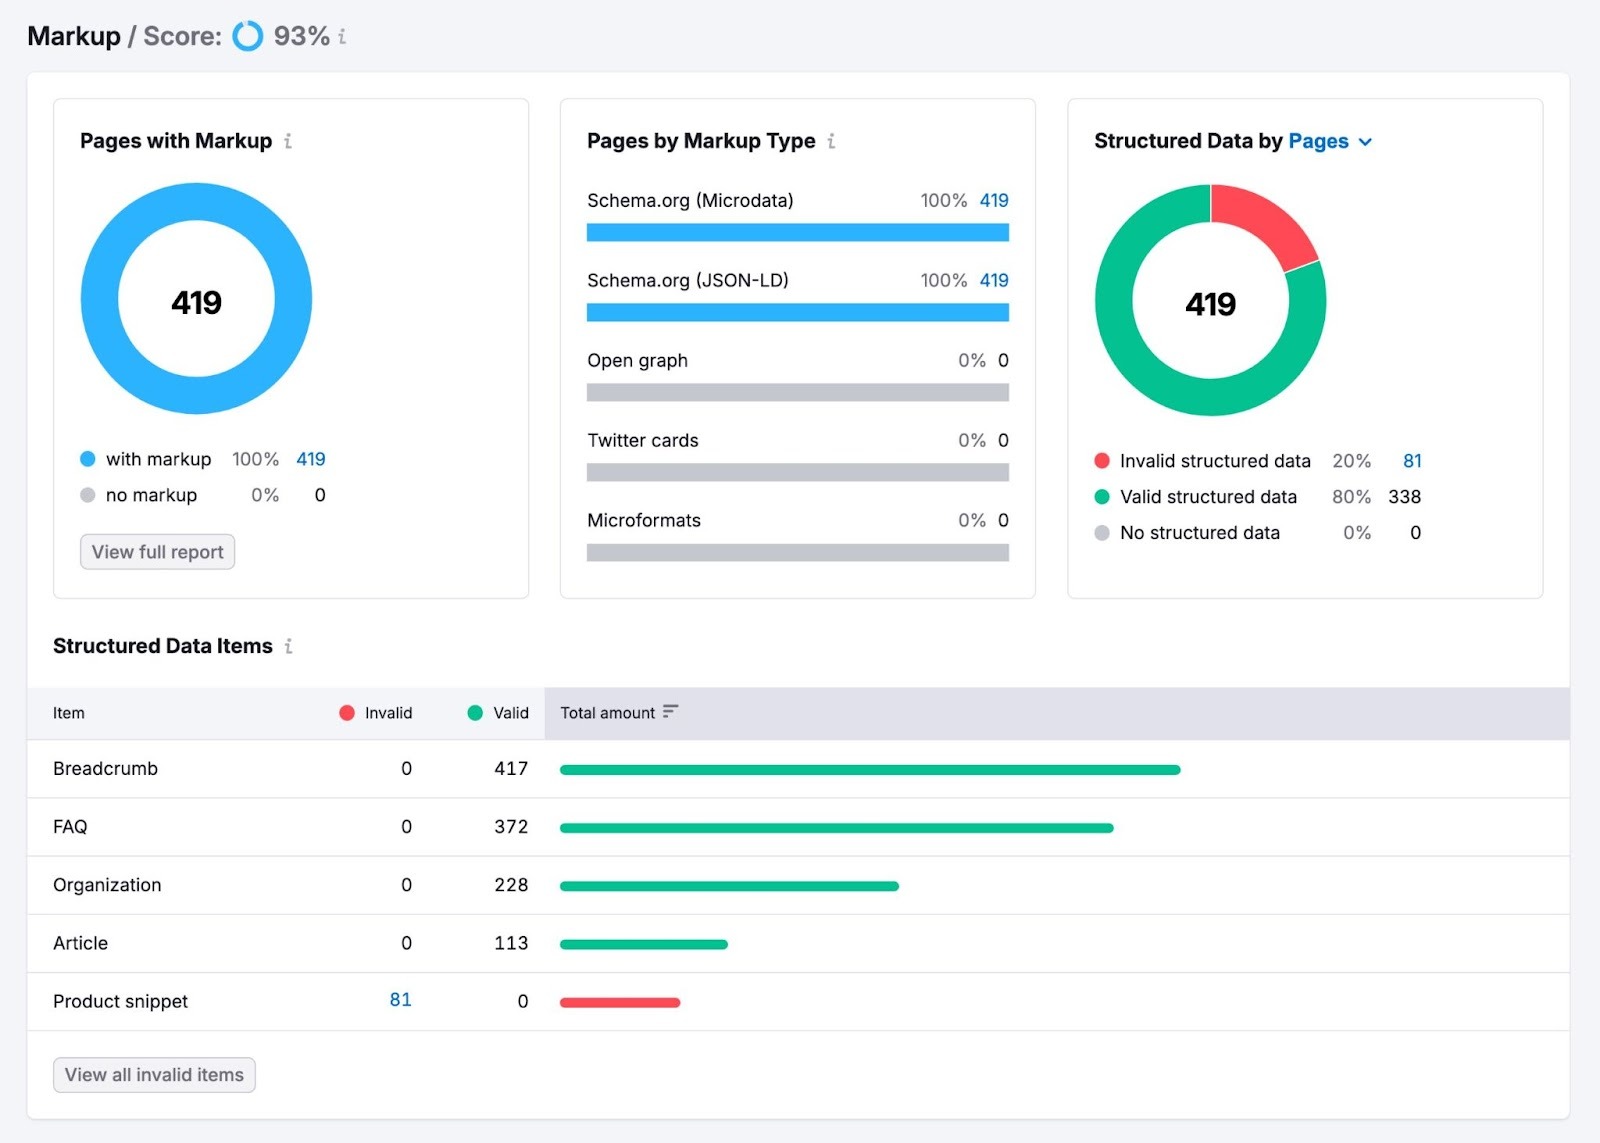
Task: Click the red Invalid dot in the table header
Action: coord(347,713)
